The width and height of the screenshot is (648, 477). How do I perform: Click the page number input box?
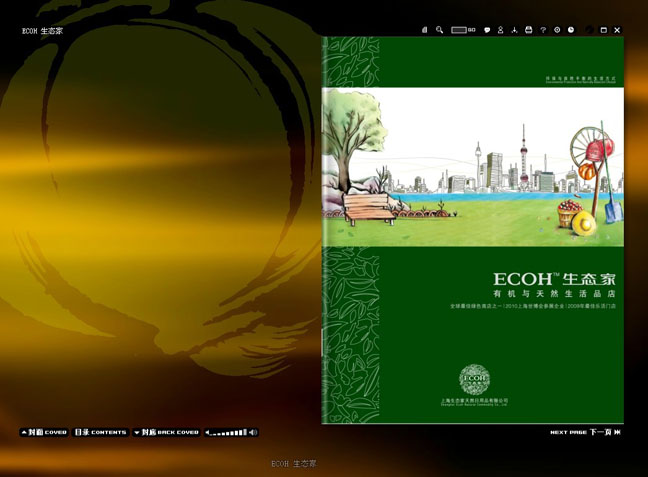coord(459,30)
